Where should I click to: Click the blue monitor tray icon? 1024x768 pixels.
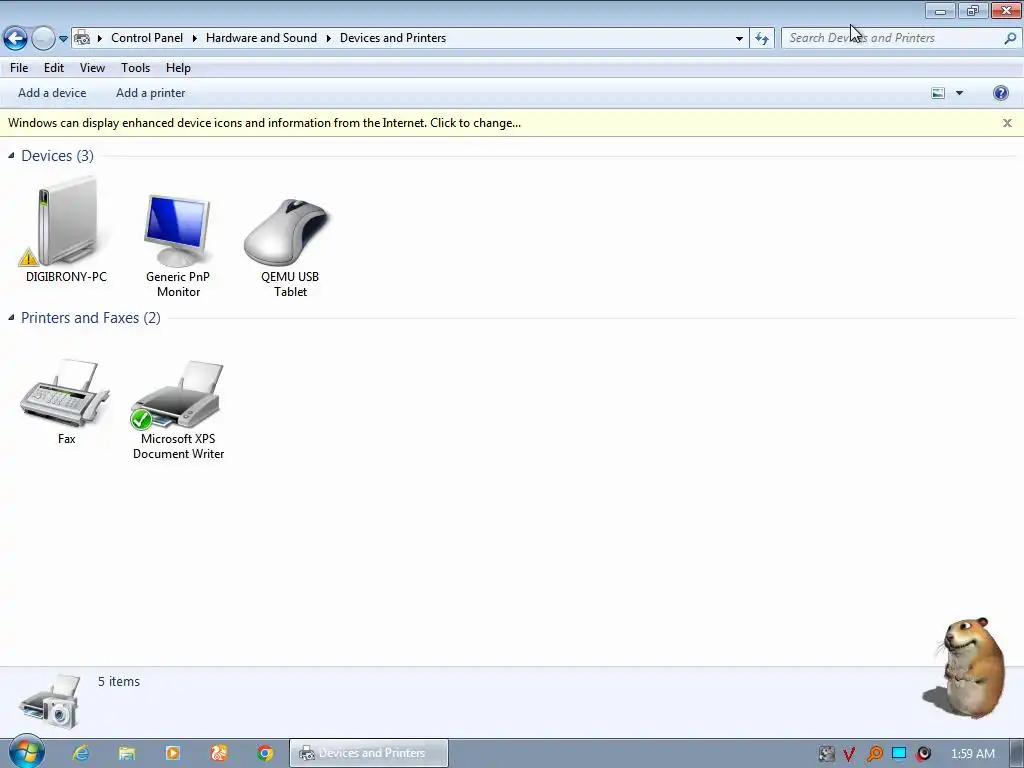point(899,753)
